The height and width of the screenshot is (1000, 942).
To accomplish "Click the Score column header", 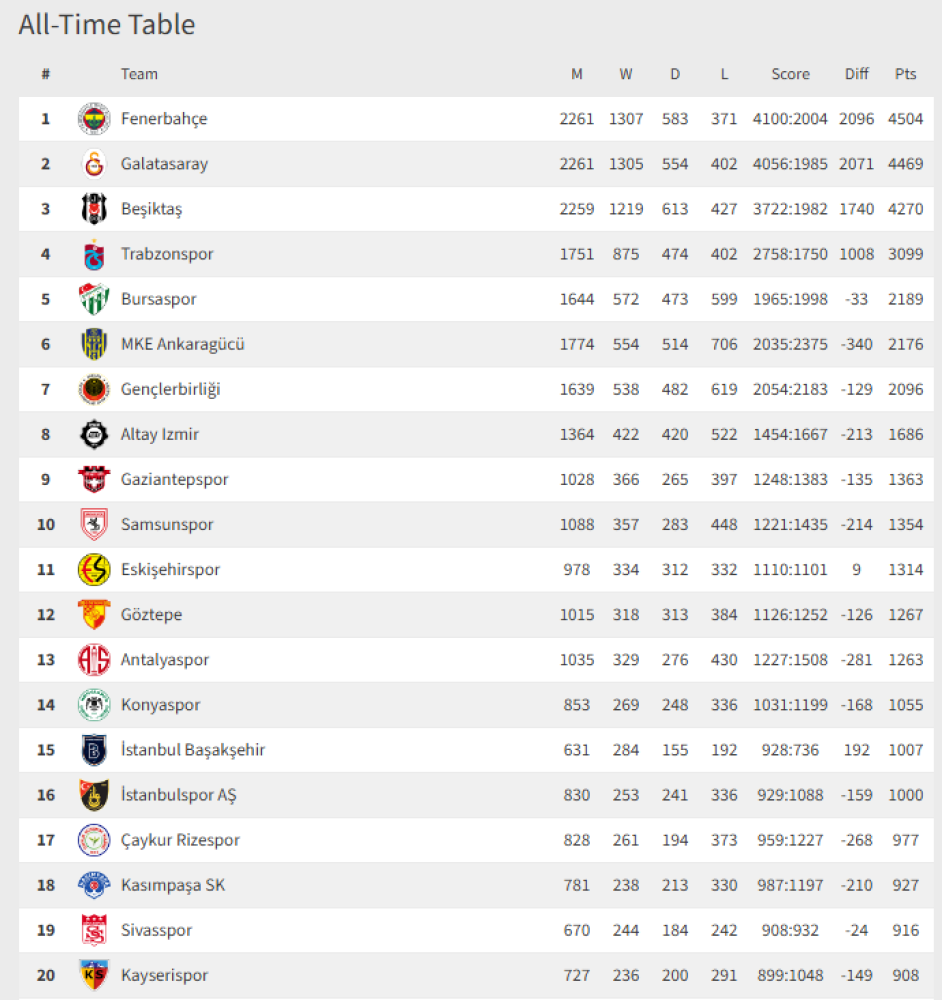I will (x=790, y=74).
